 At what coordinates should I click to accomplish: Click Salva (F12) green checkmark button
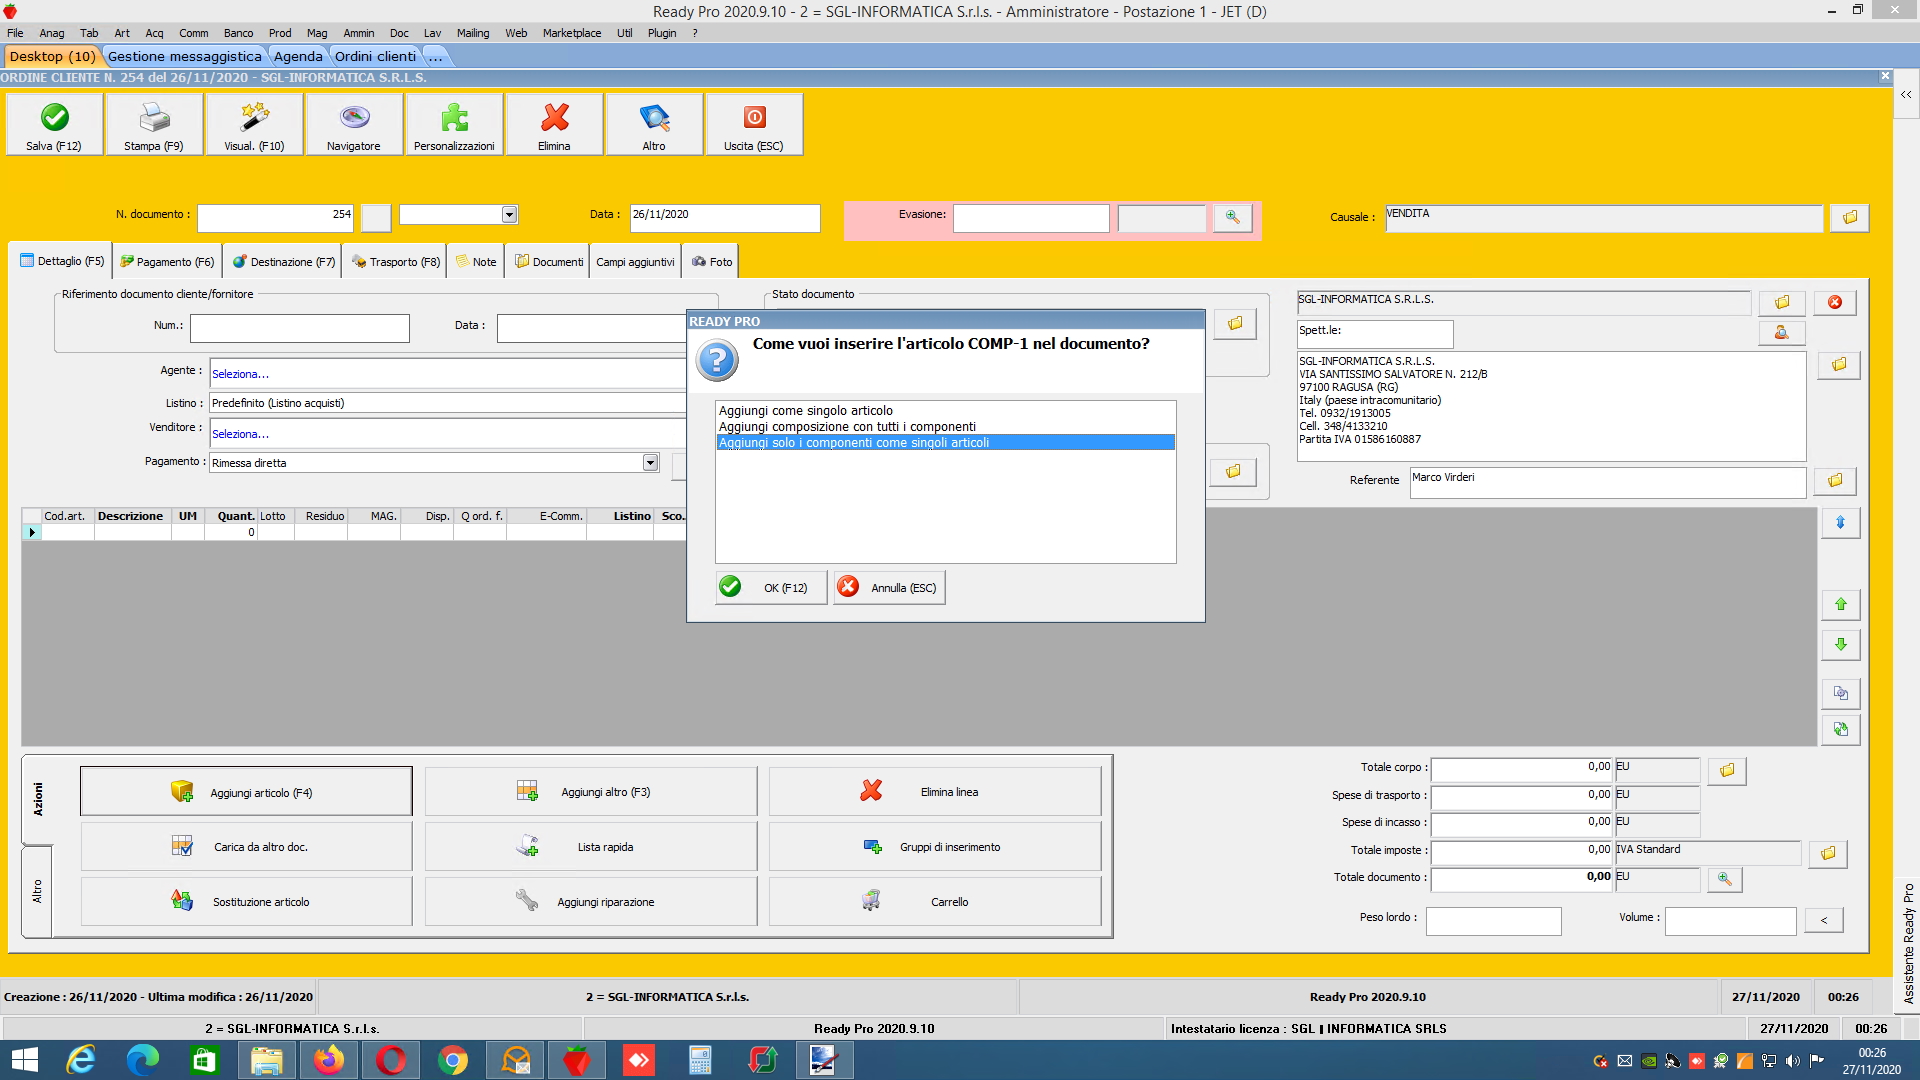point(54,124)
